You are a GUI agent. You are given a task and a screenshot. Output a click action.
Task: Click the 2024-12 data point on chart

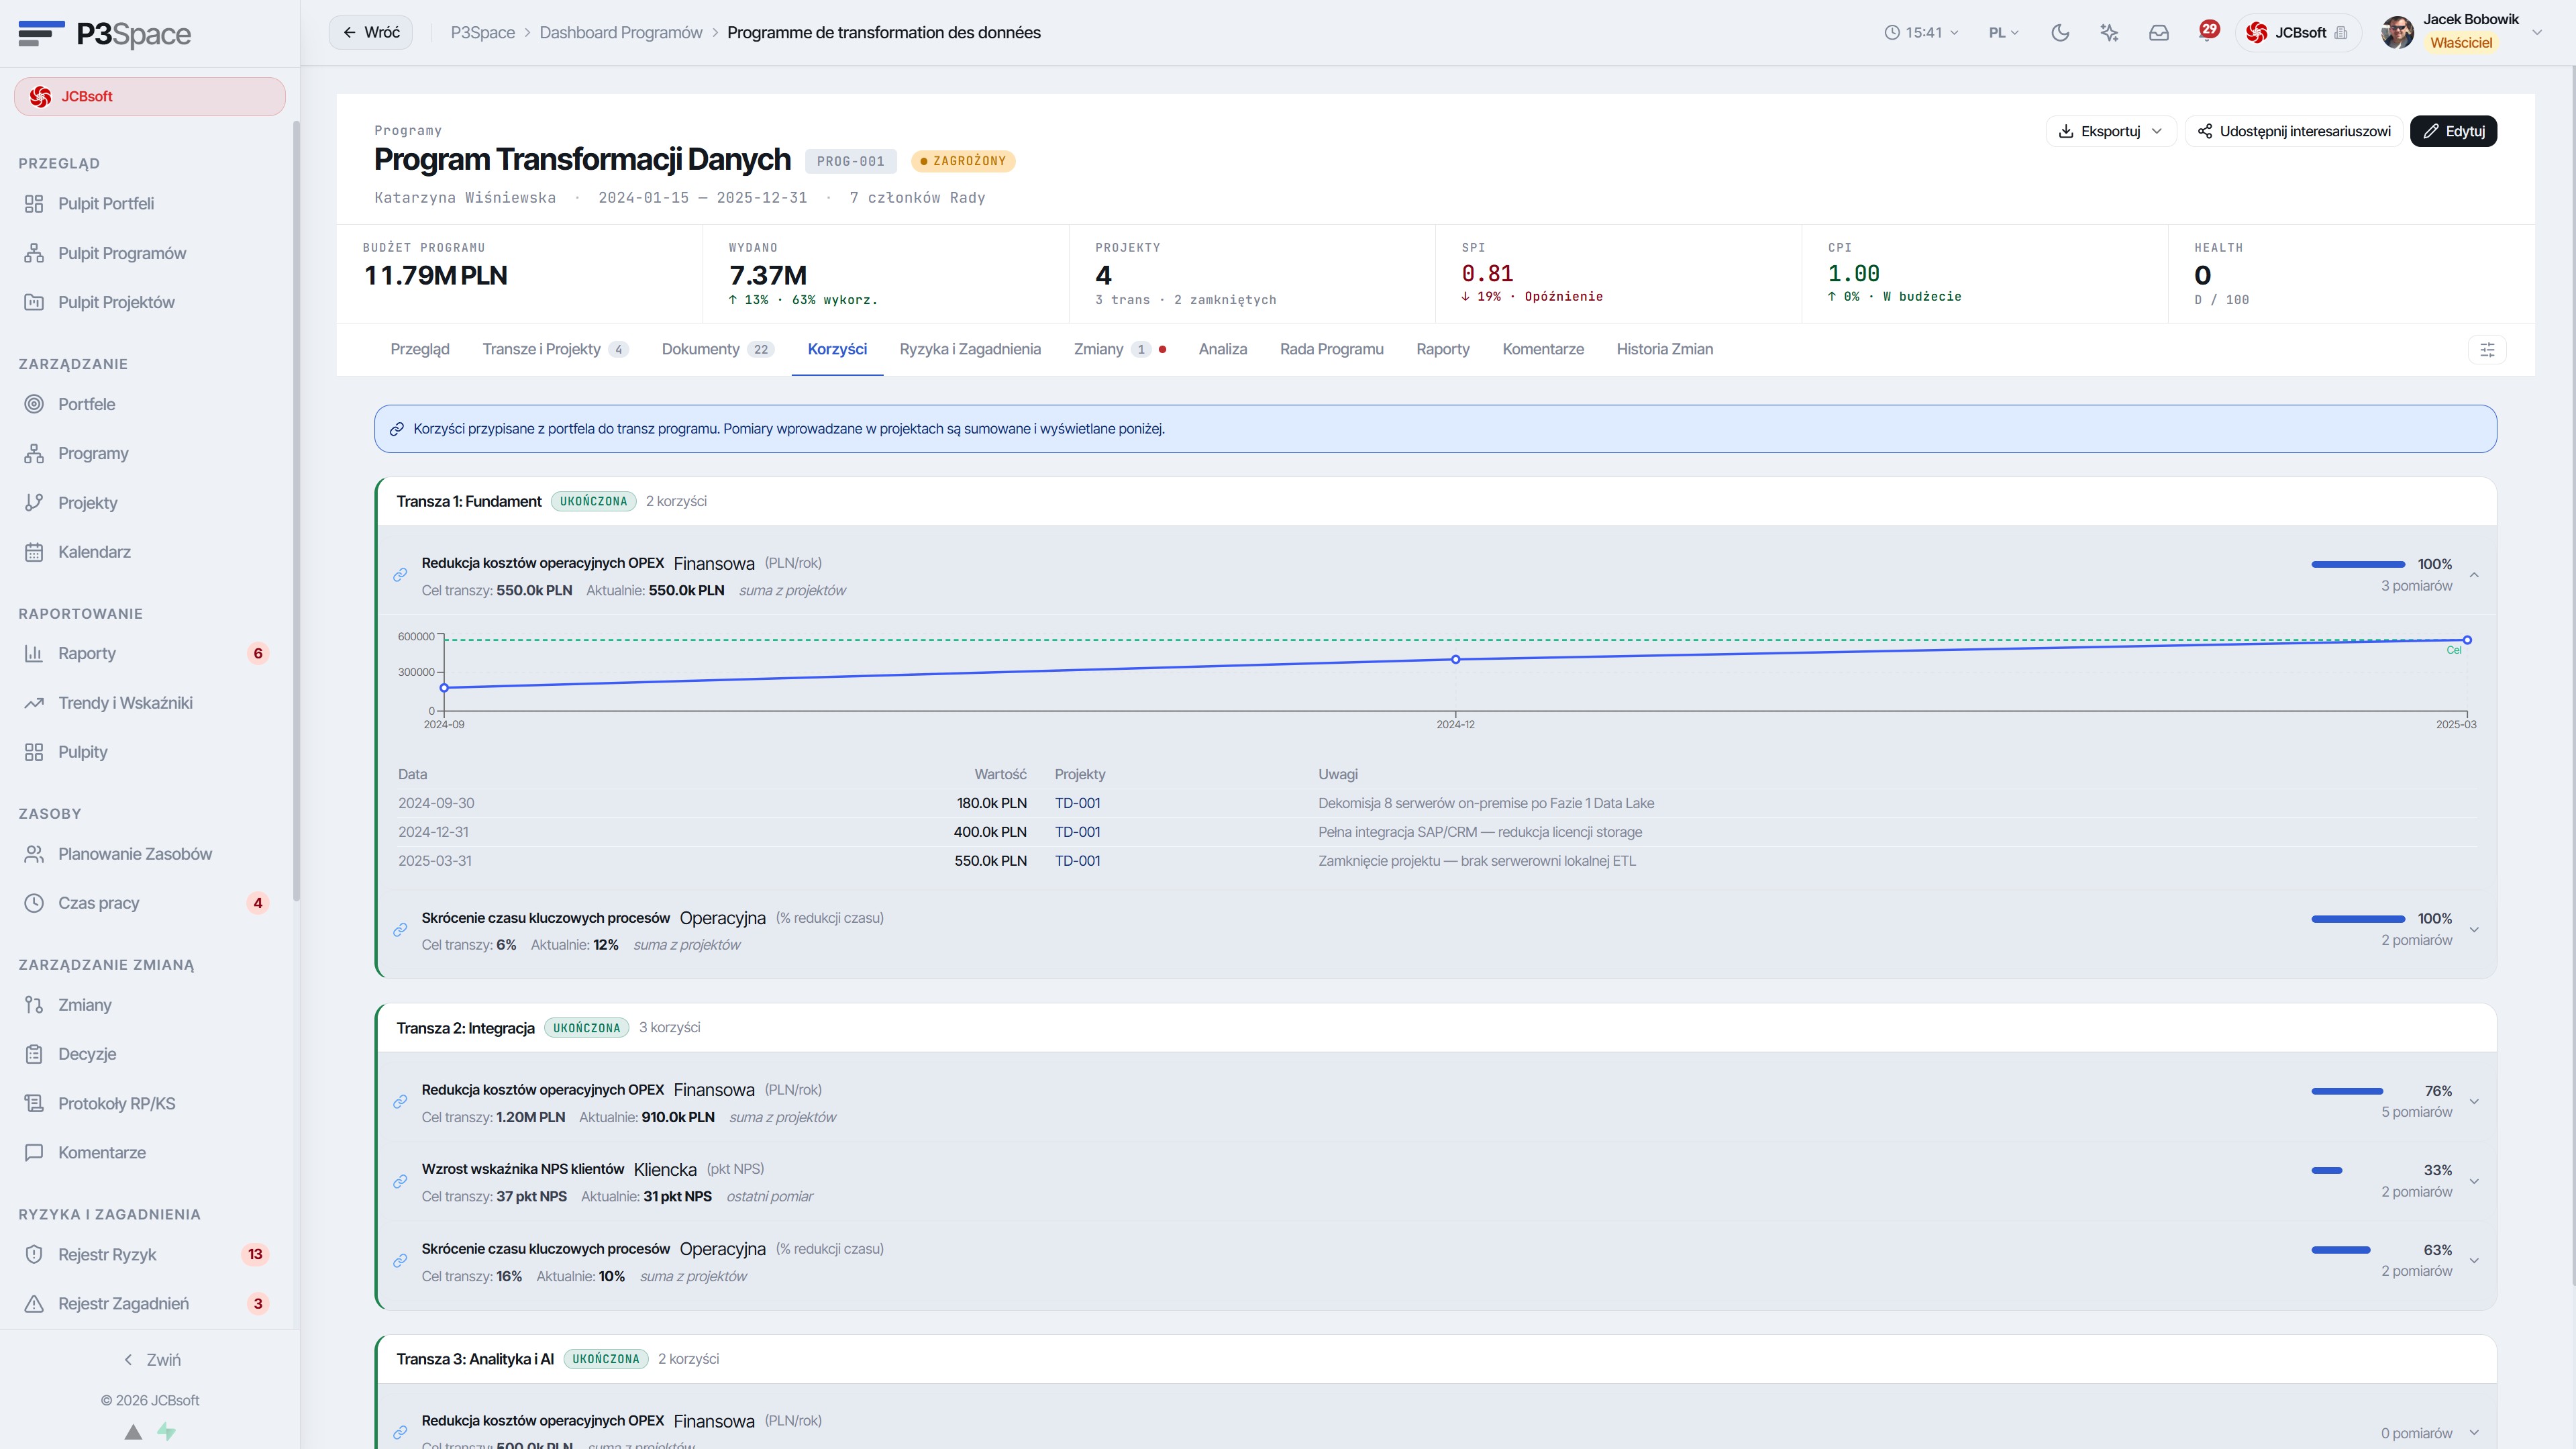point(1455,660)
